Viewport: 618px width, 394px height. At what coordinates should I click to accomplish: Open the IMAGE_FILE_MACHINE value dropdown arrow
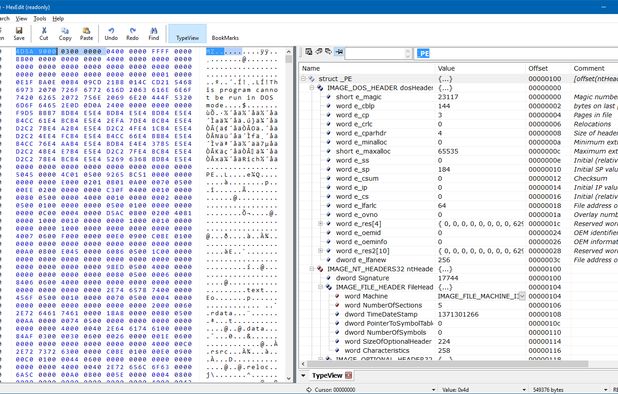coord(522,296)
